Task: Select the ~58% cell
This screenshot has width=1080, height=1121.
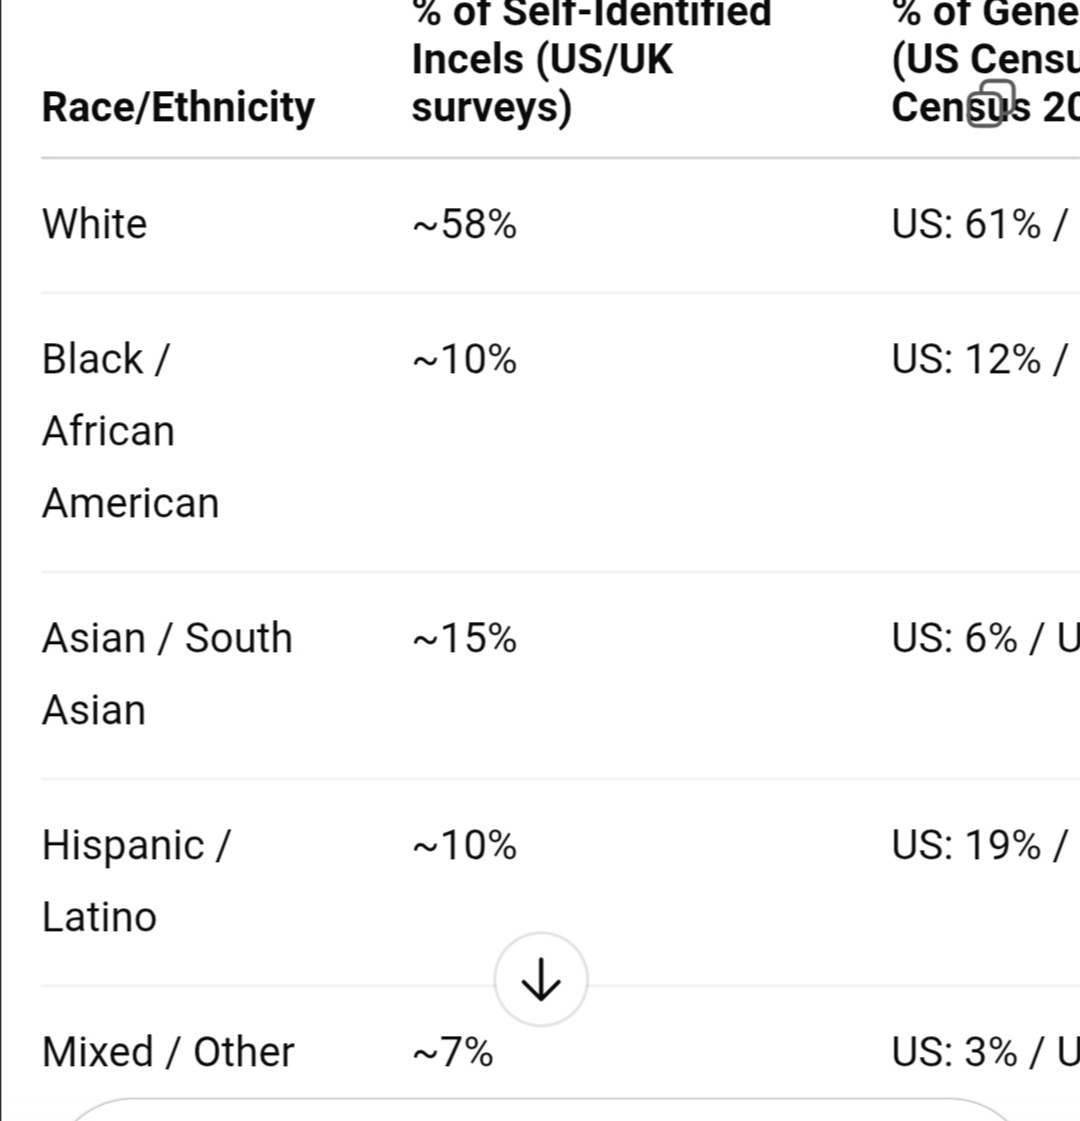Action: (464, 224)
